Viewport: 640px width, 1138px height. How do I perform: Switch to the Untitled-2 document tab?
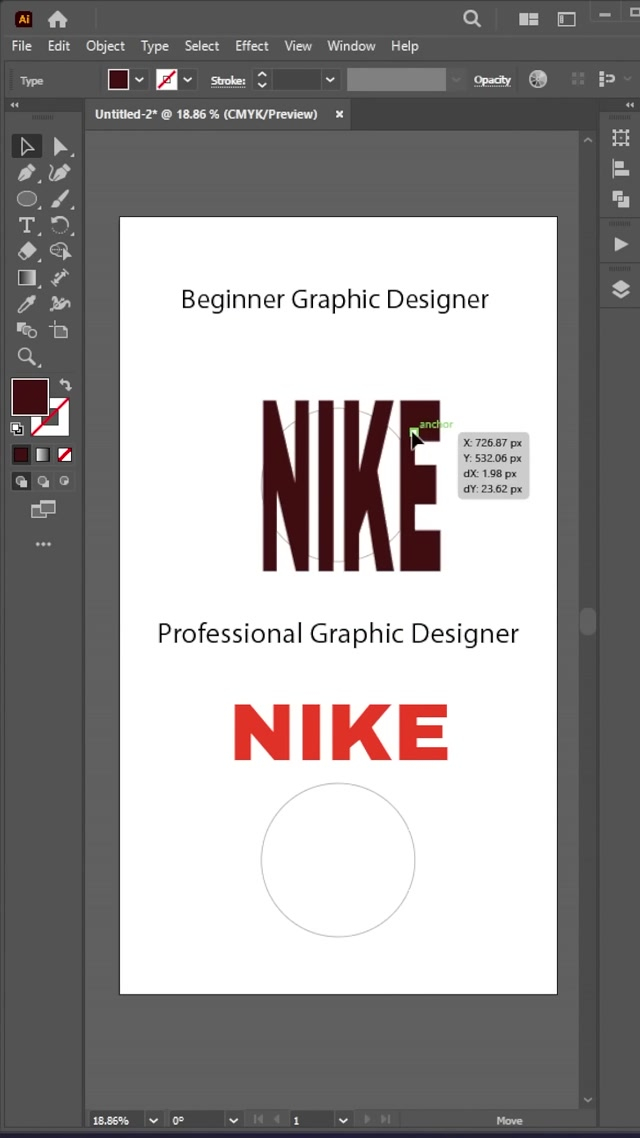[x=206, y=114]
